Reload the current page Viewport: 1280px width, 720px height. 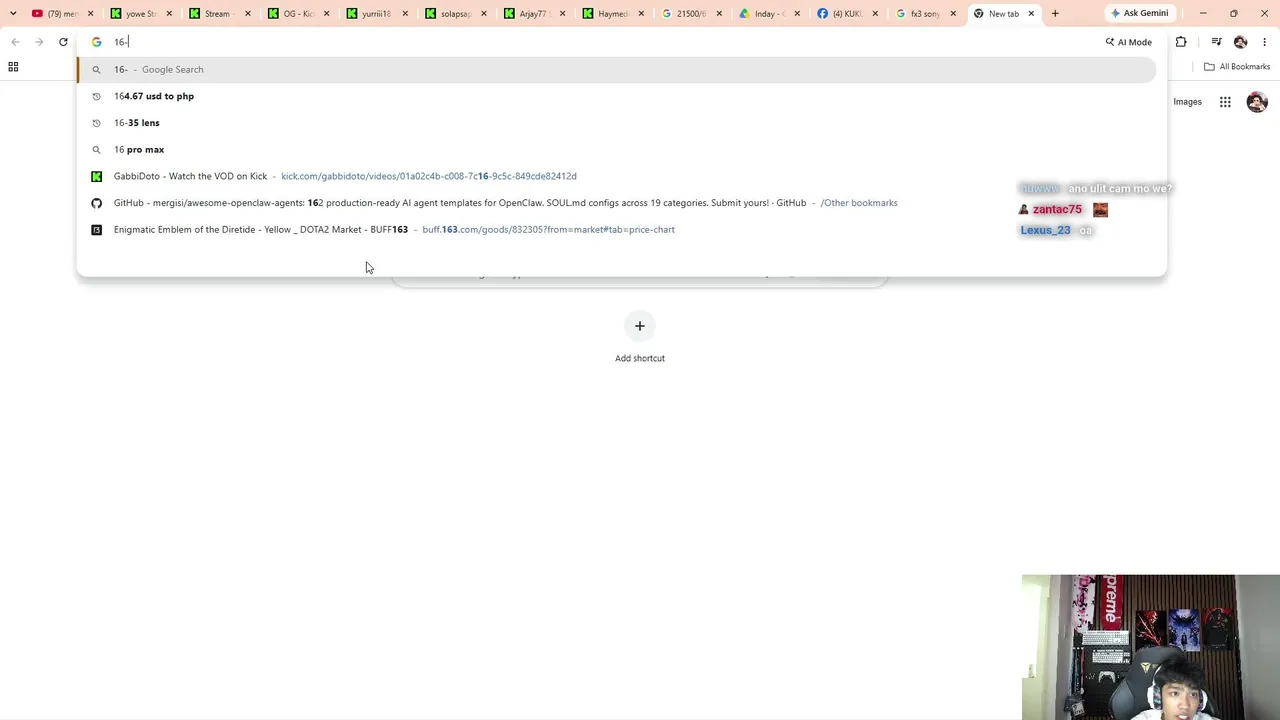point(63,42)
